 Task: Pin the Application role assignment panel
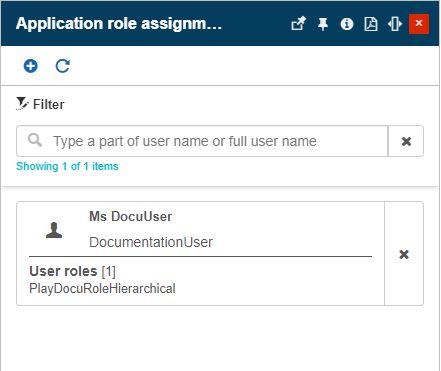pos(323,24)
